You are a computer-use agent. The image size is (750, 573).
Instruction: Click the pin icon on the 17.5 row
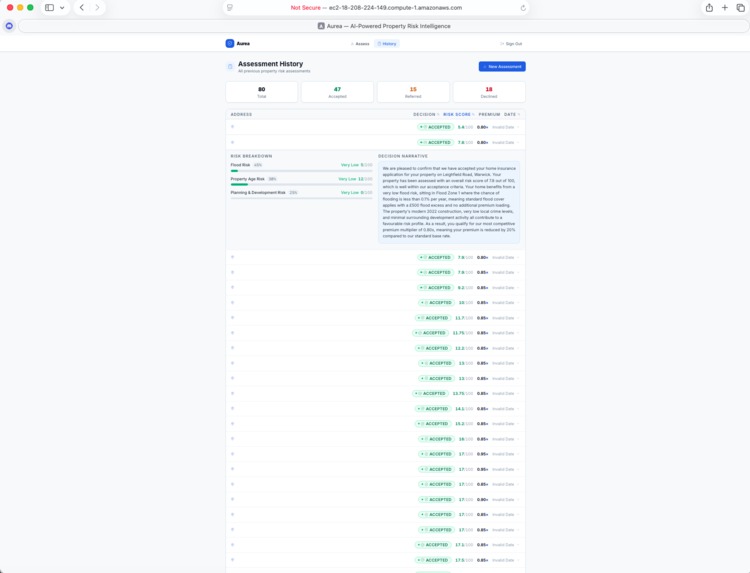coord(232,560)
